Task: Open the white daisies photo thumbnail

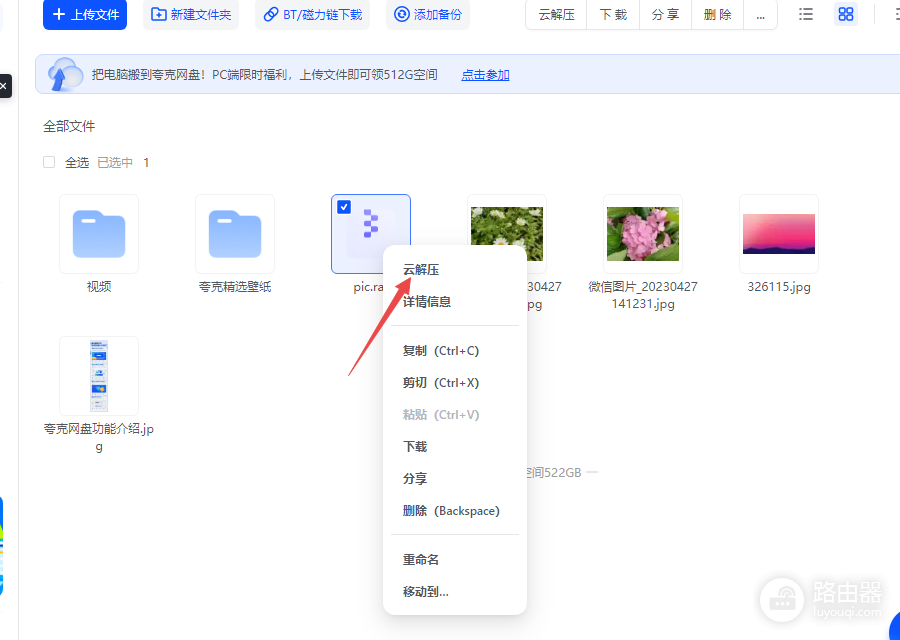Action: pyautogui.click(x=507, y=227)
